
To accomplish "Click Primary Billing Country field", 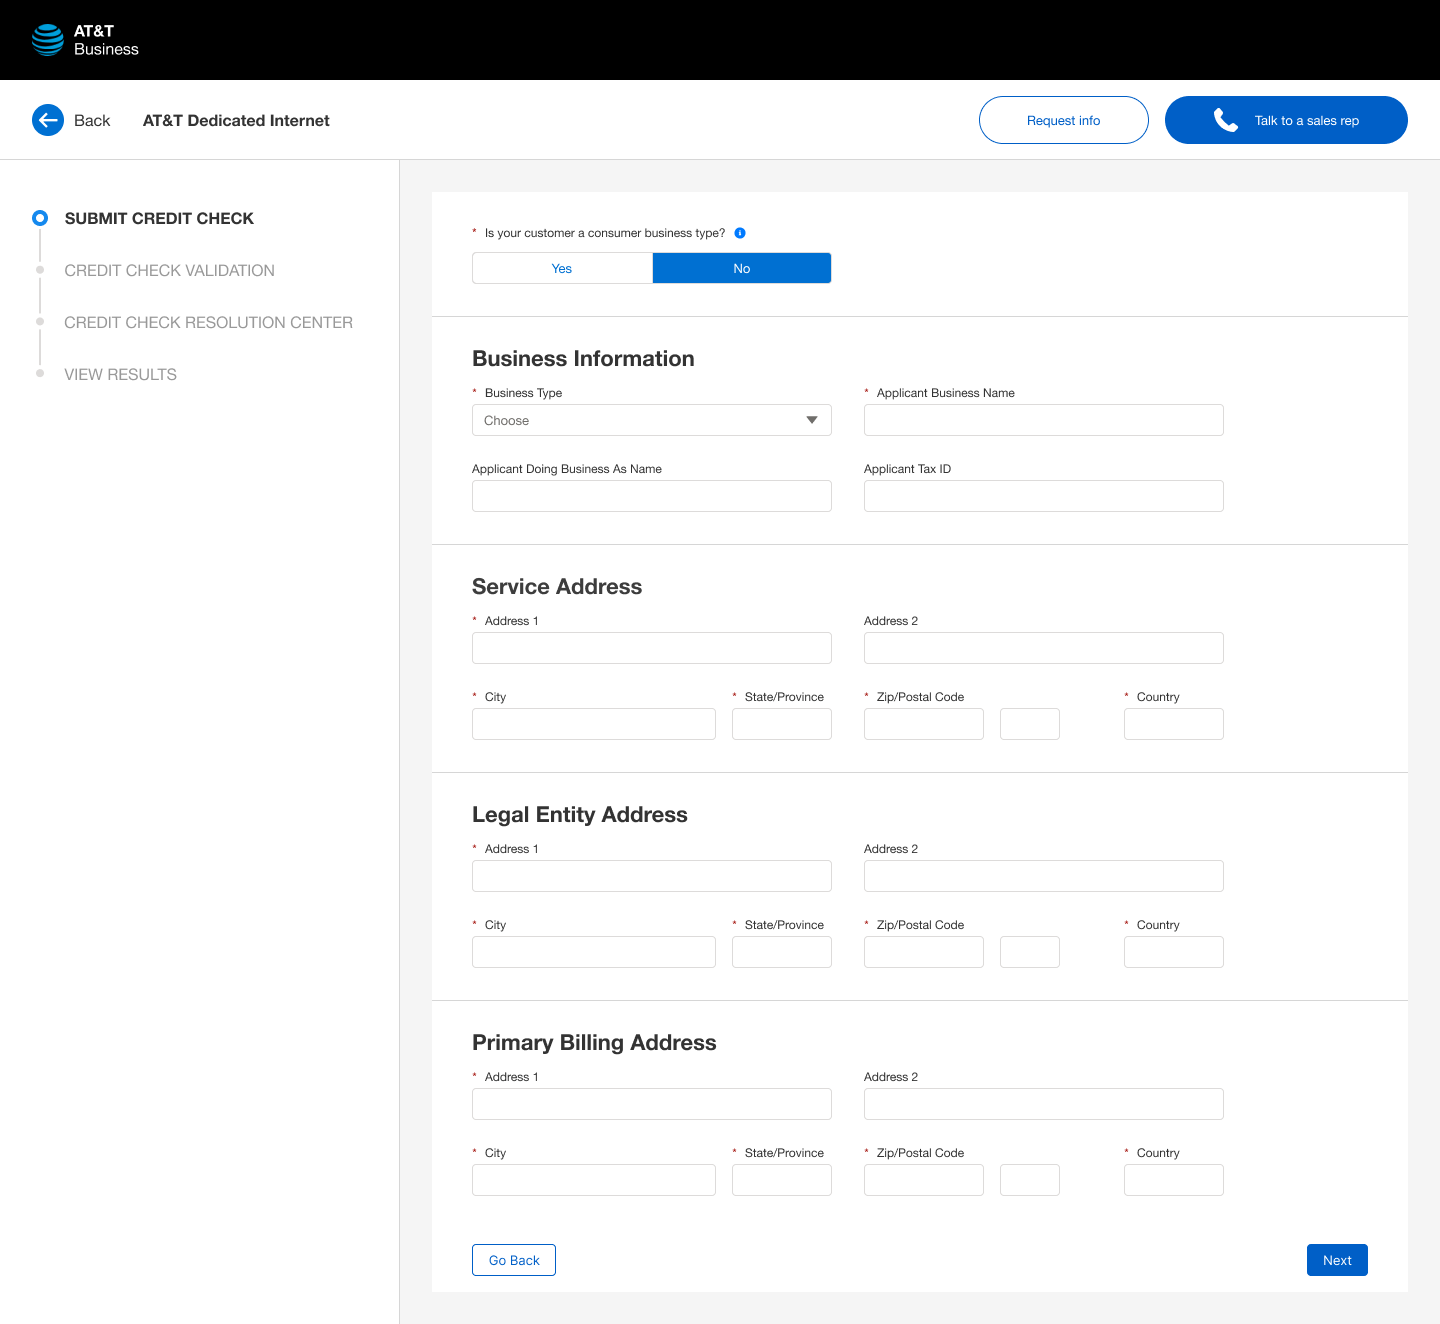I will point(1174,1180).
